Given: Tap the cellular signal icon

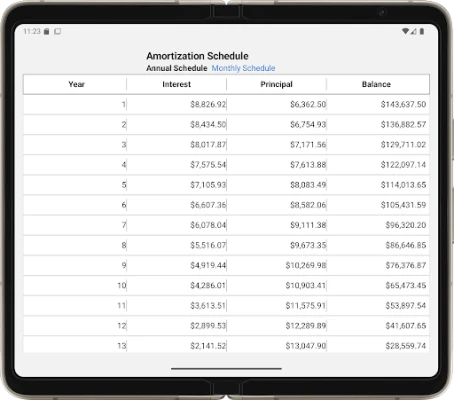Looking at the screenshot, I should click(413, 31).
